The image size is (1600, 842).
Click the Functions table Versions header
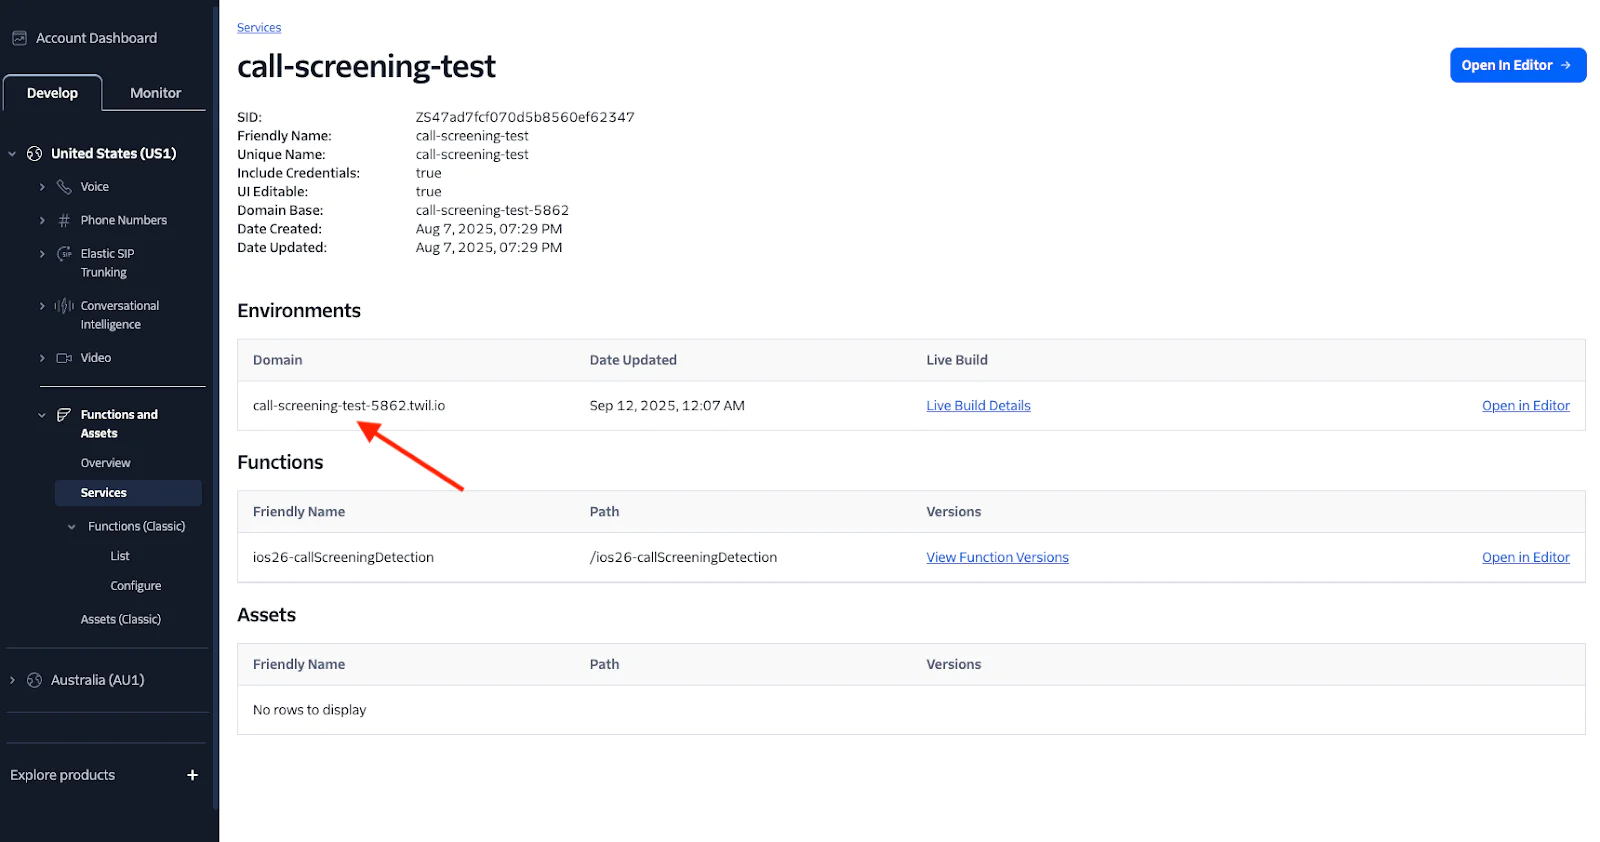[953, 512]
